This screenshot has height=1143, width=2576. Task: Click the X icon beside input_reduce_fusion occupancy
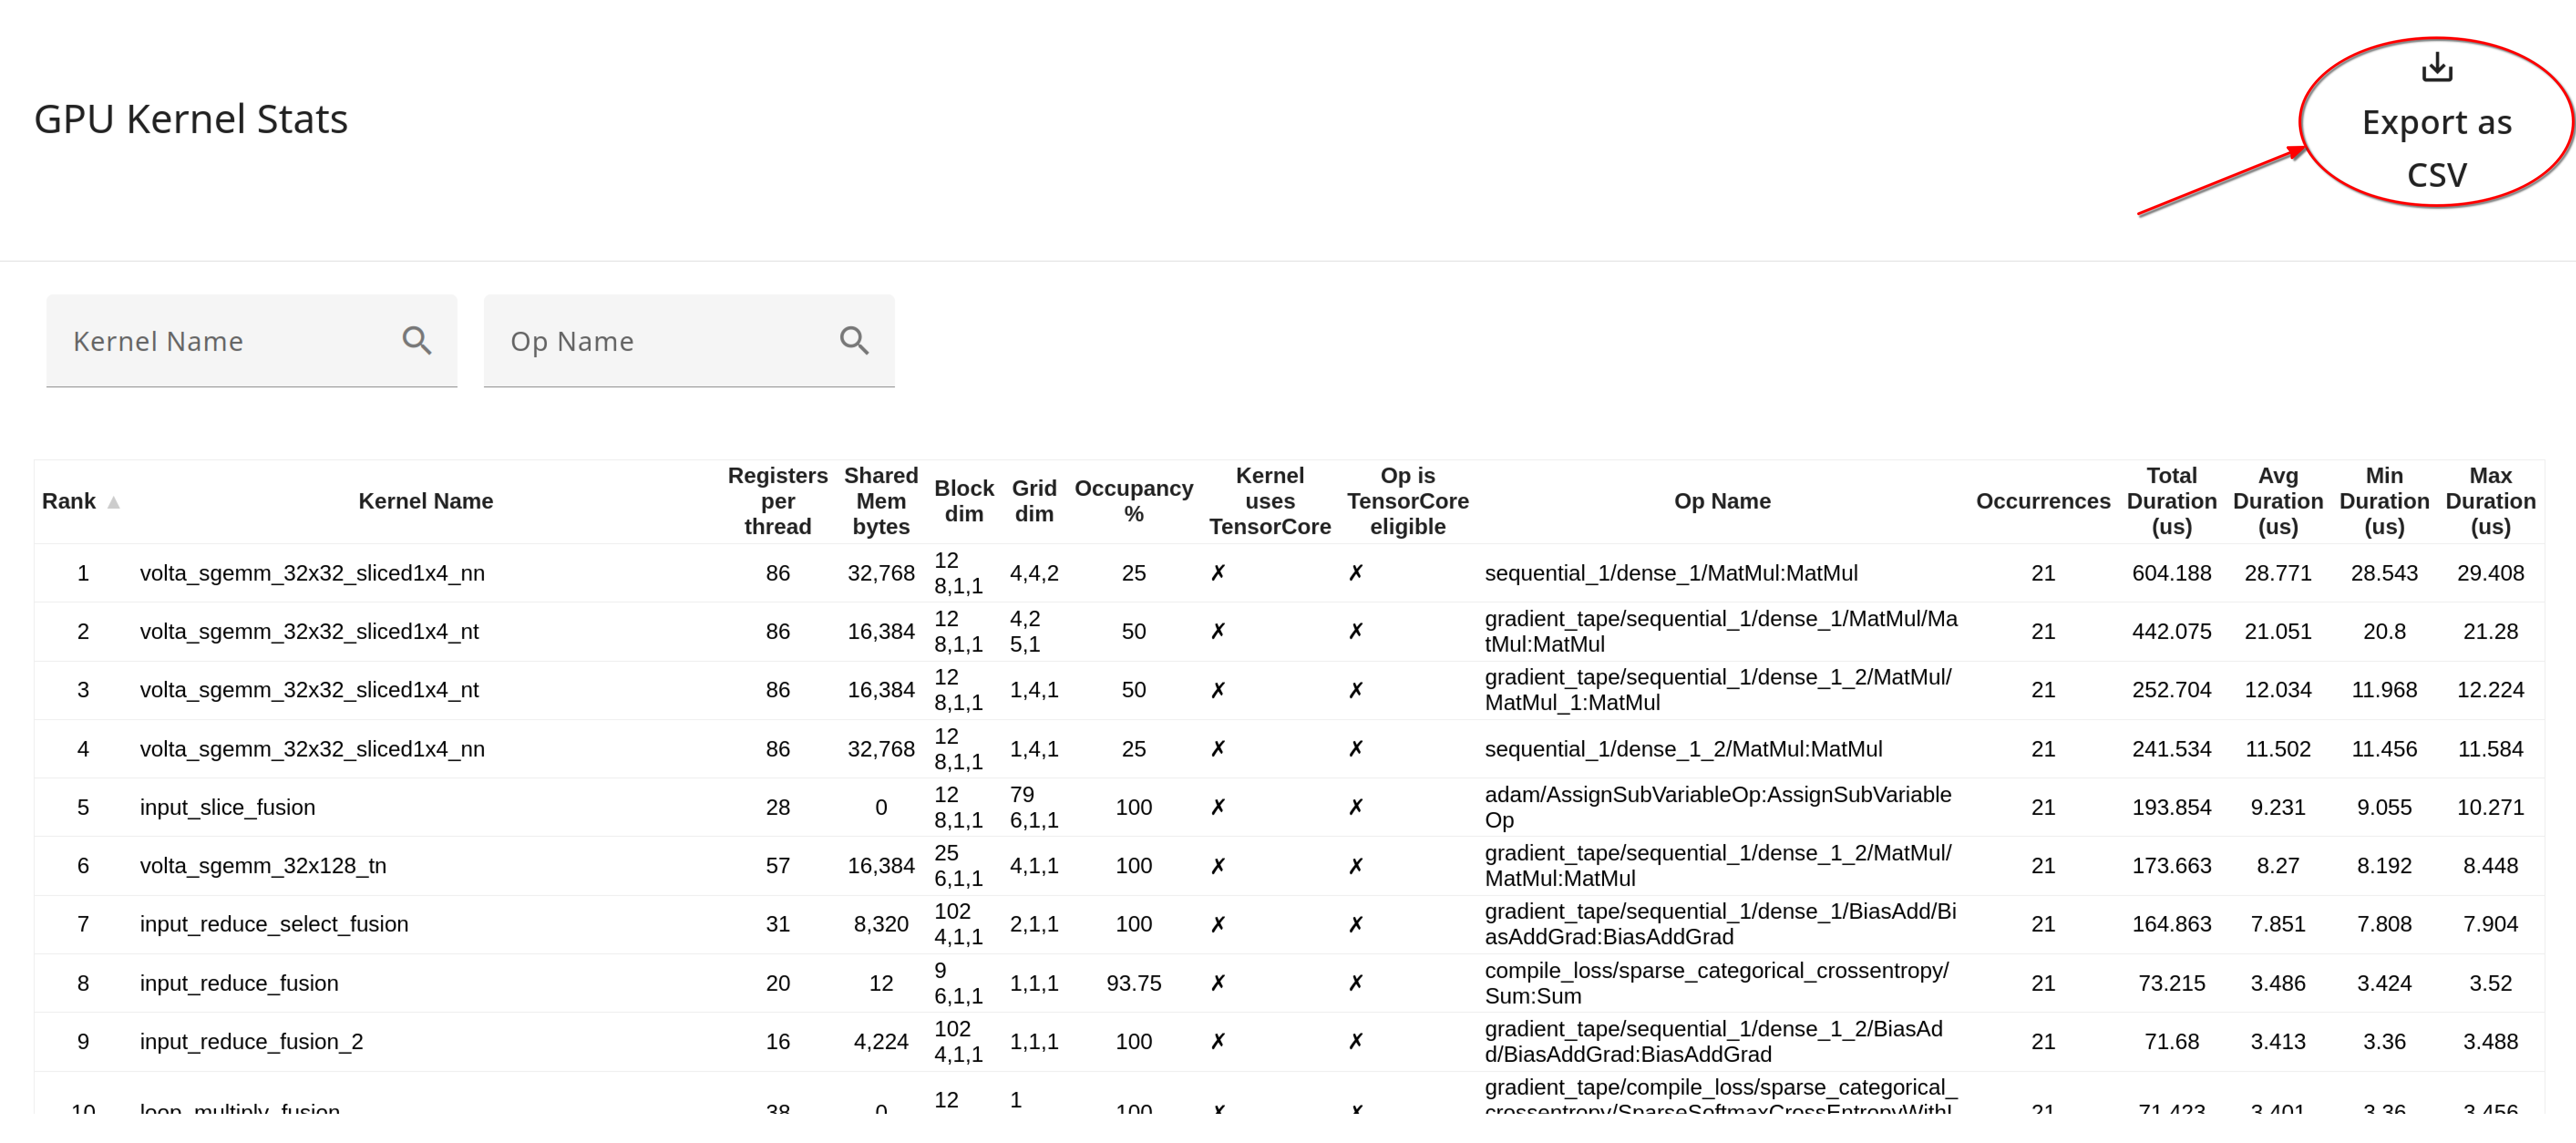click(x=1219, y=982)
